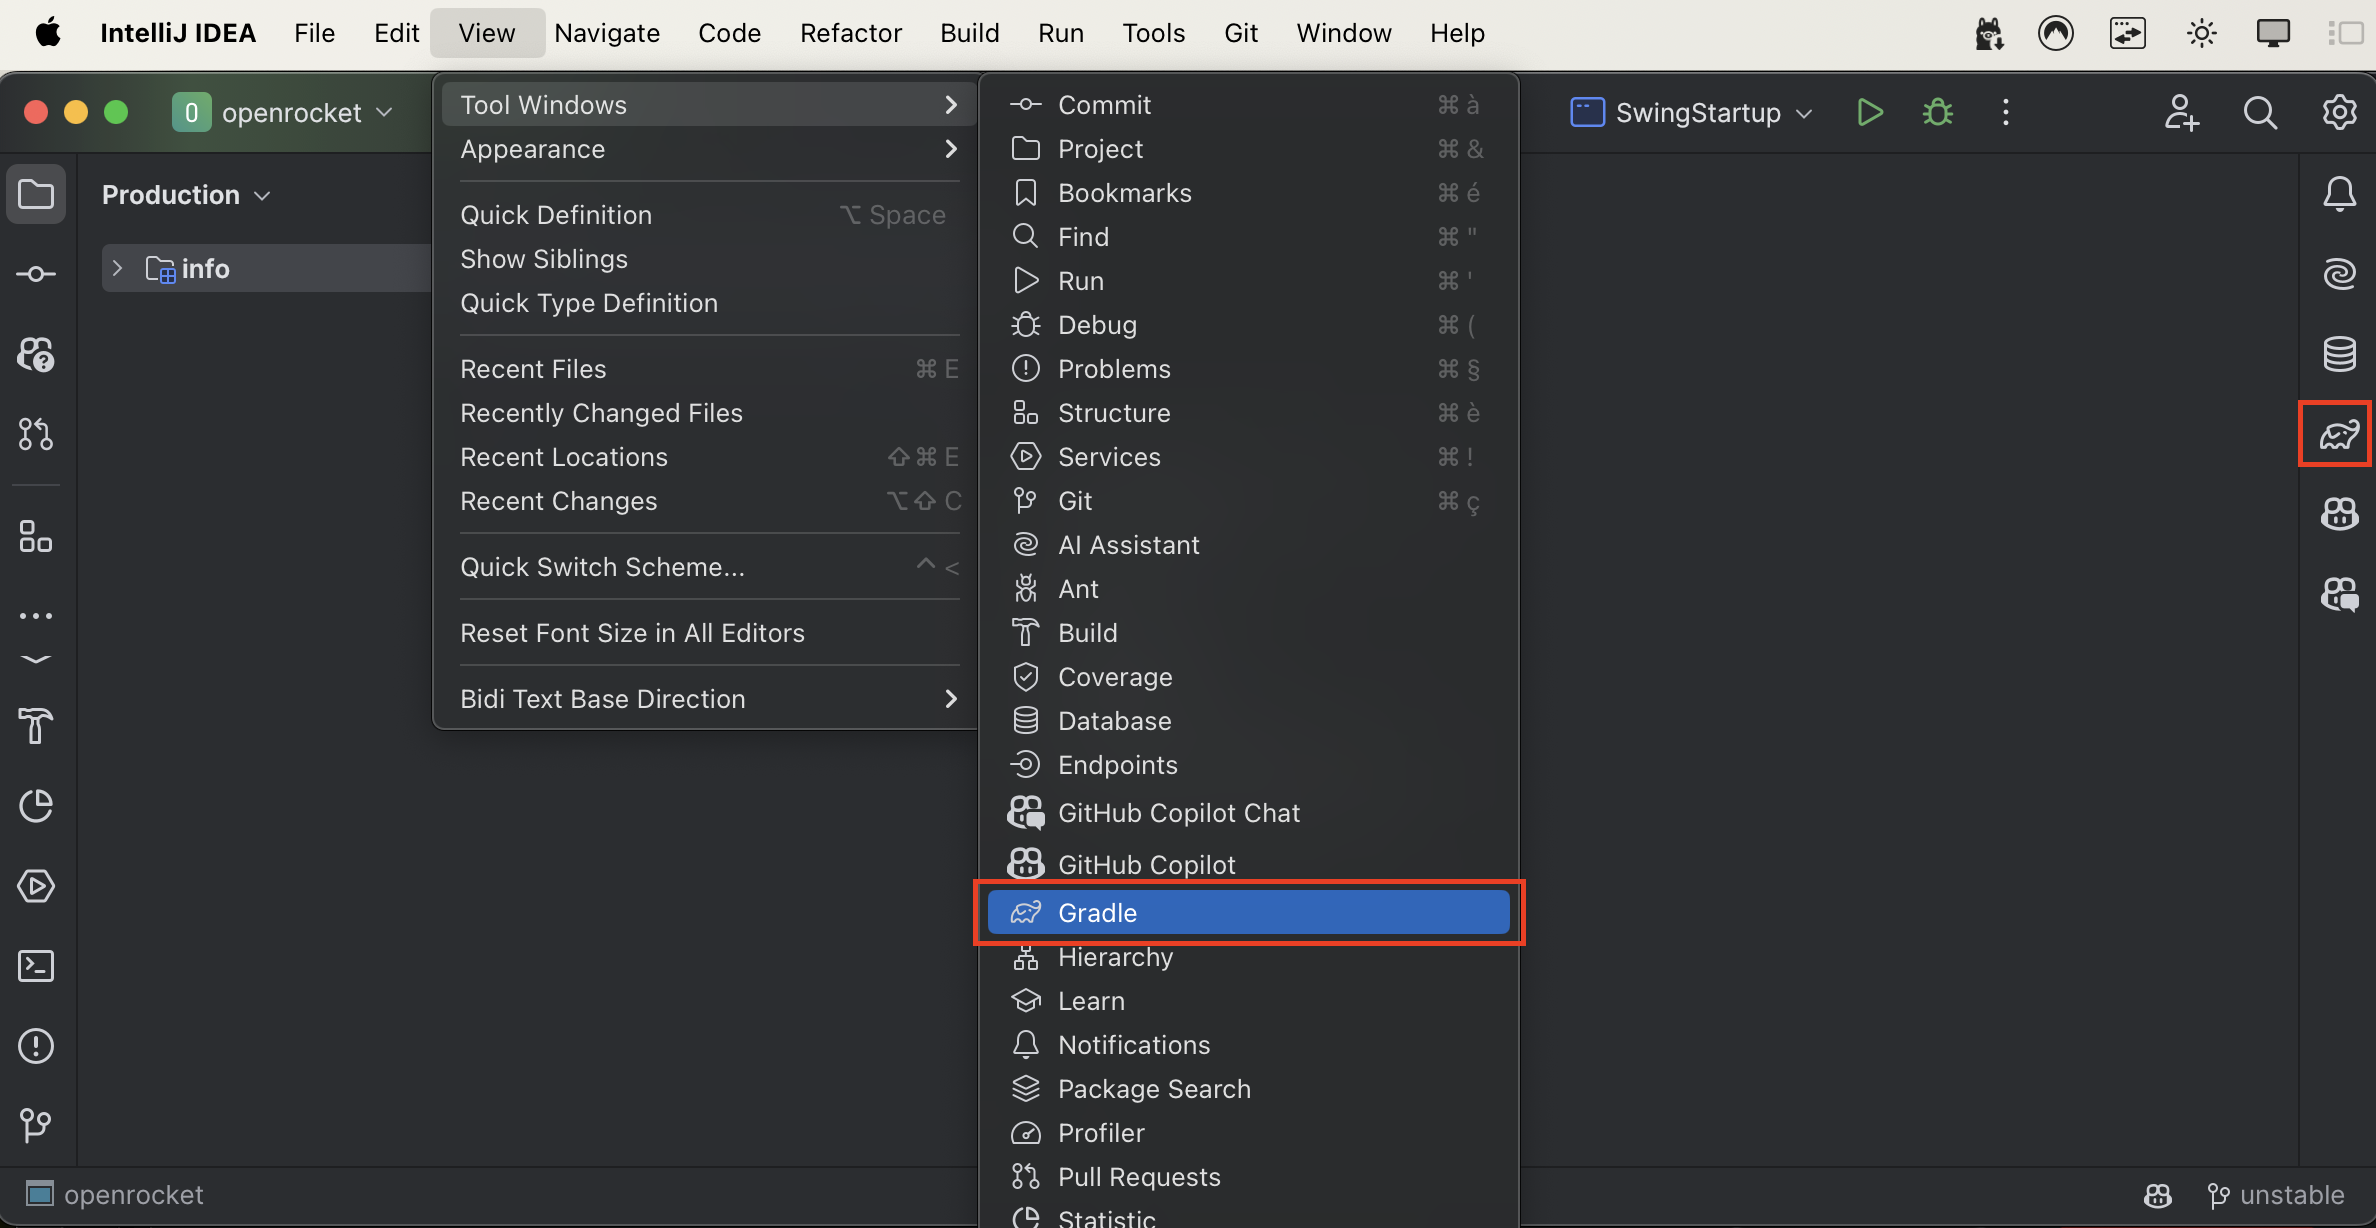Open the Structure tool icon in left sidebar
Viewport: 2376px width, 1228px height.
click(x=36, y=536)
